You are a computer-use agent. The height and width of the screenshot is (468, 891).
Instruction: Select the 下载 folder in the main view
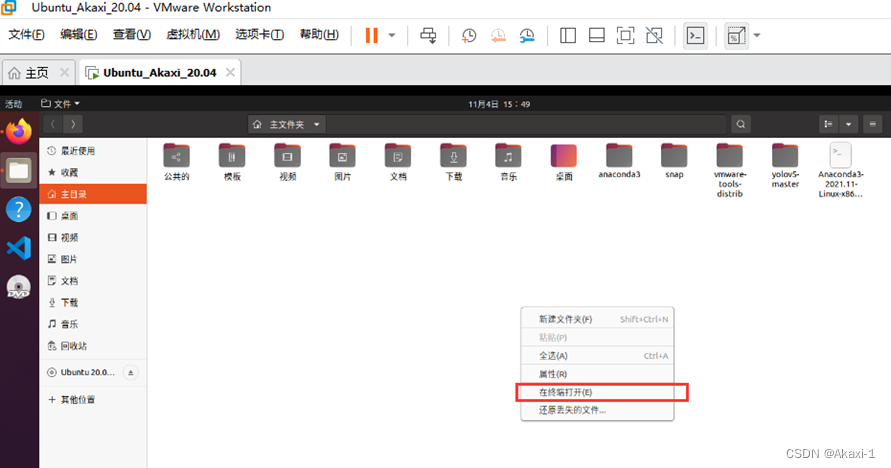pyautogui.click(x=453, y=162)
